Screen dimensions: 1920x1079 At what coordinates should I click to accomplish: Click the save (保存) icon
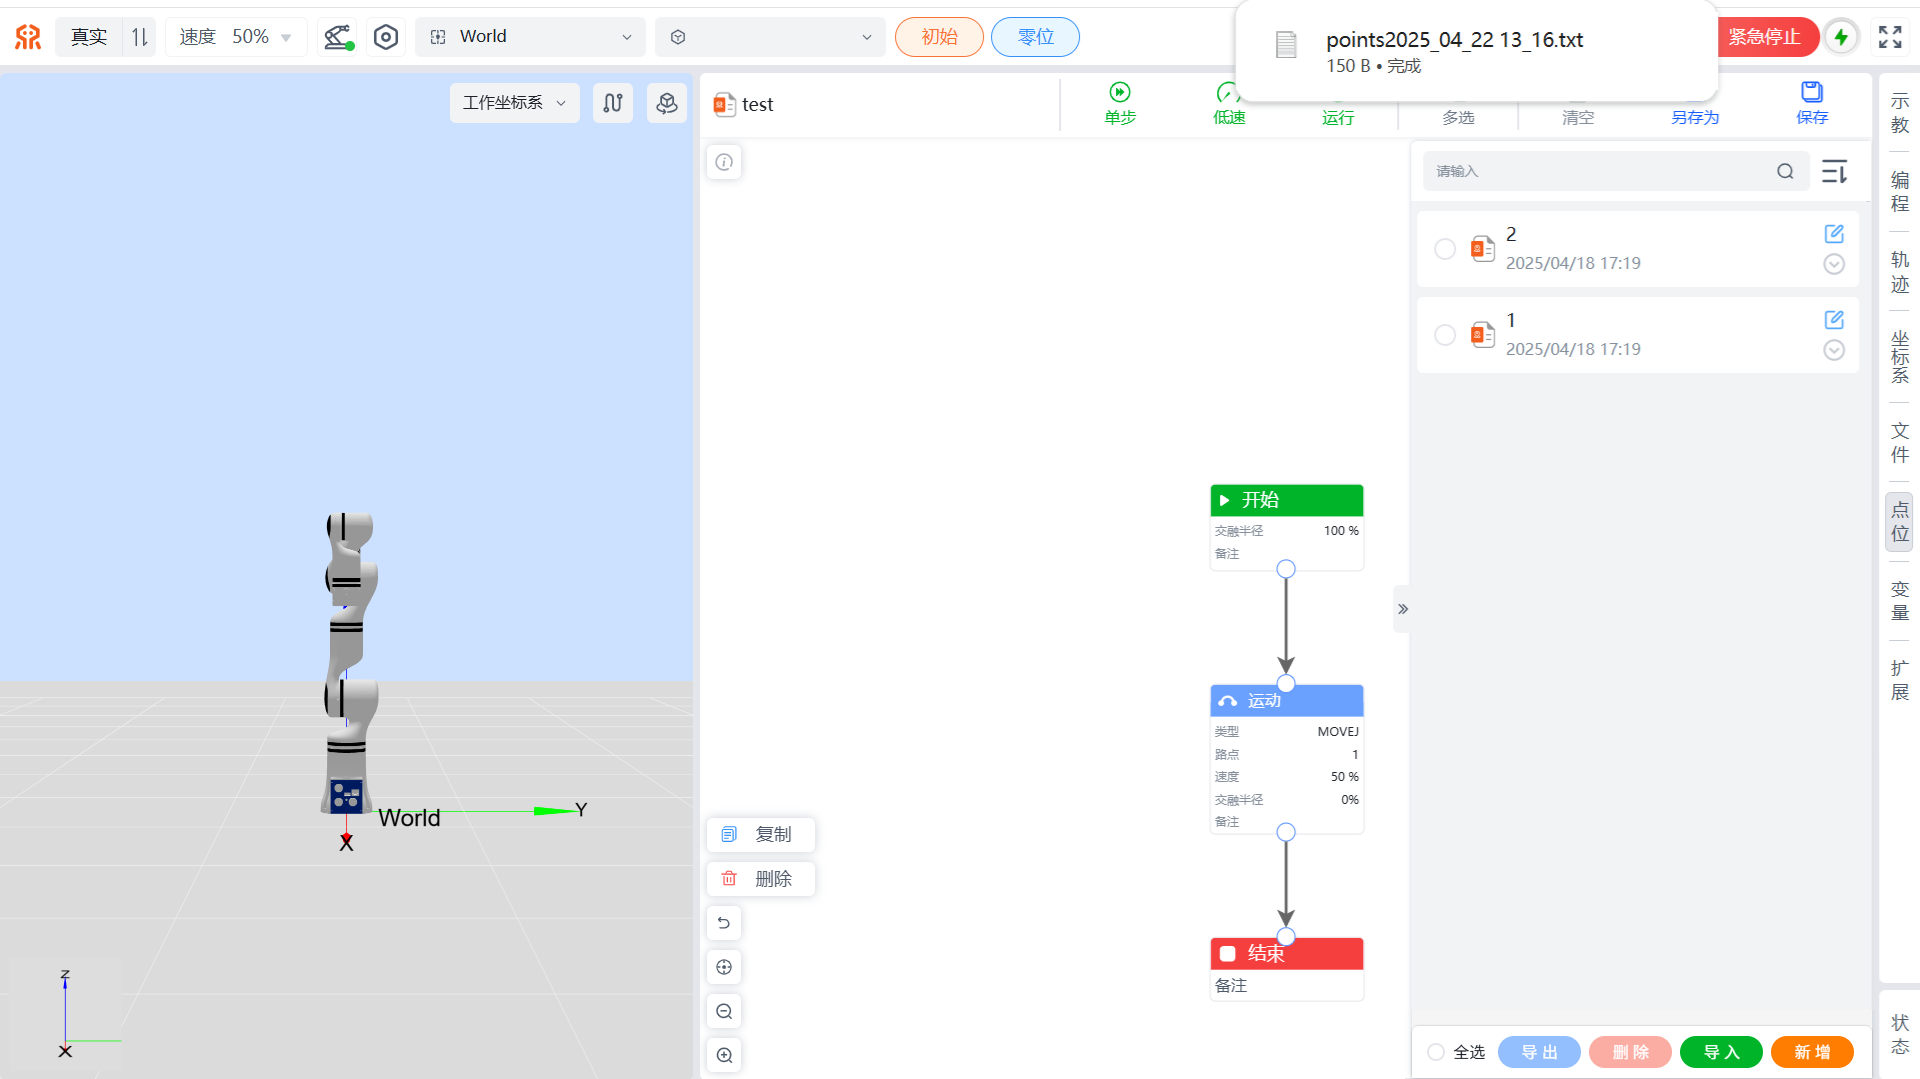click(1811, 93)
